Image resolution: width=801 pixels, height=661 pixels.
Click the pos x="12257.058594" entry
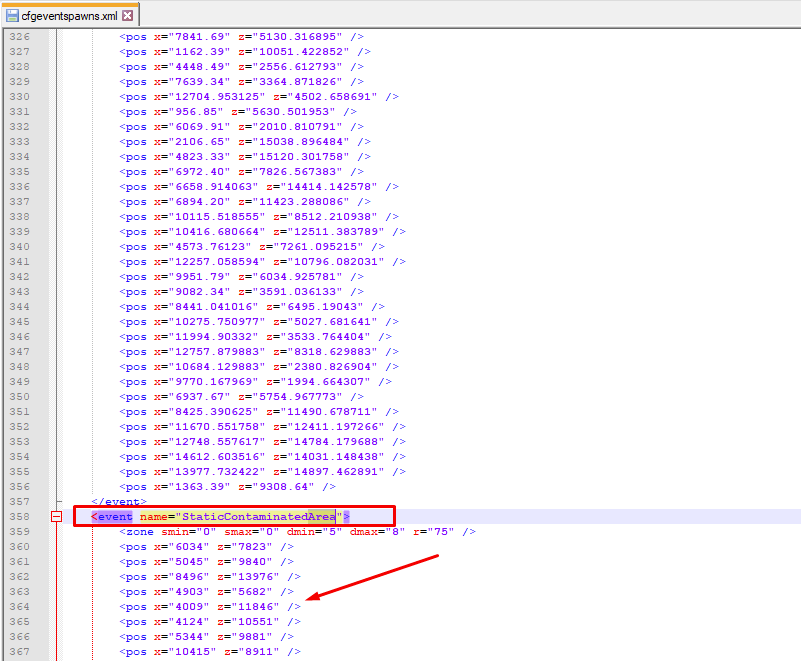(x=263, y=262)
